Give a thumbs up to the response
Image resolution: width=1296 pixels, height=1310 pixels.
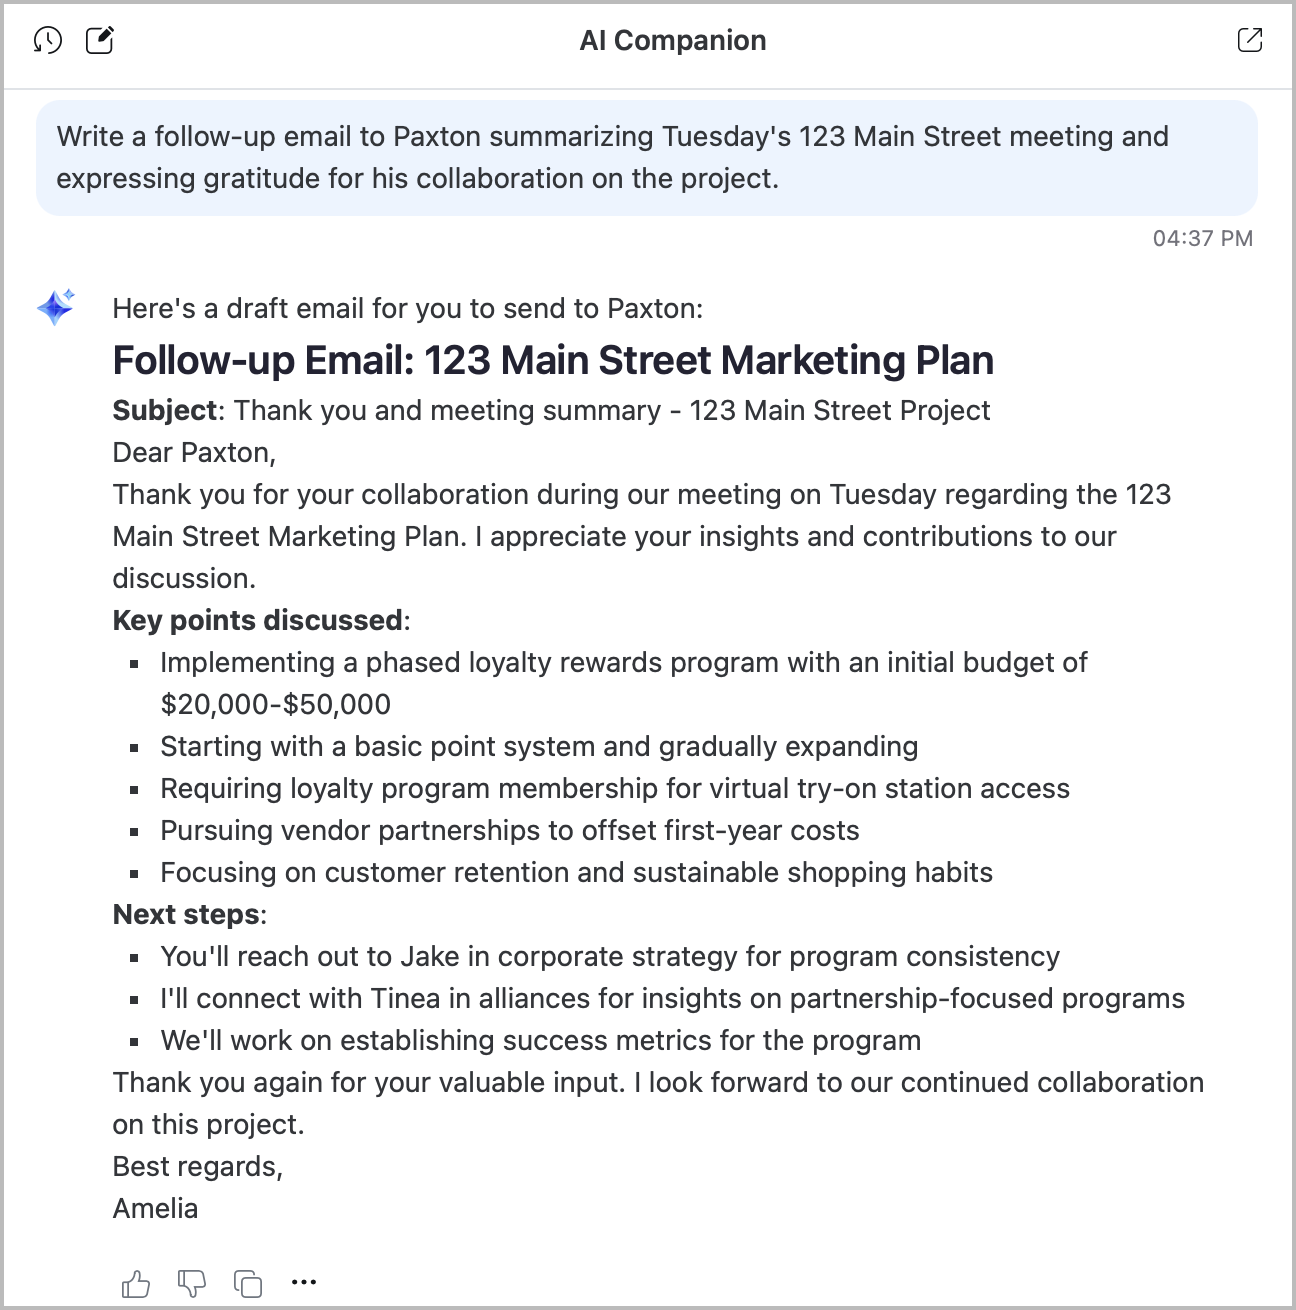137,1282
